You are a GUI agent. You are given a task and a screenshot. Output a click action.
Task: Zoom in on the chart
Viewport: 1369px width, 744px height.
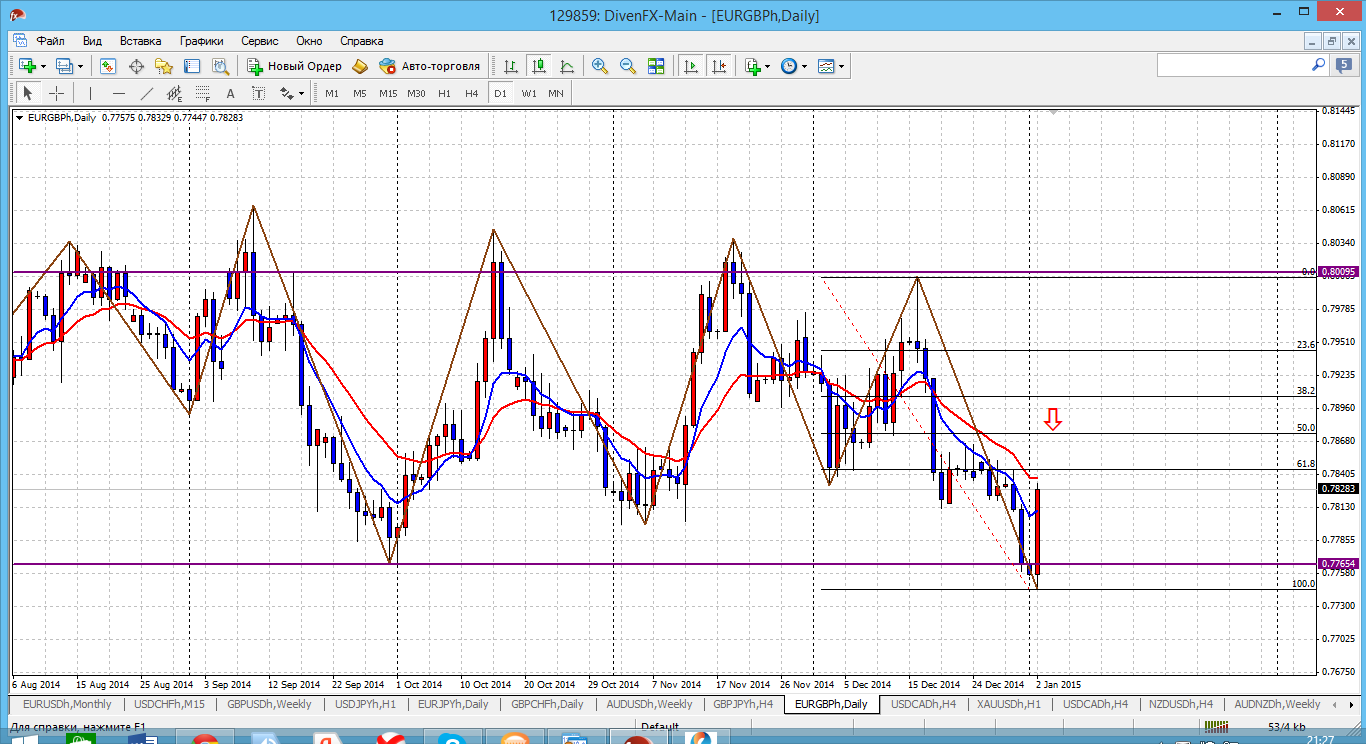pyautogui.click(x=600, y=66)
